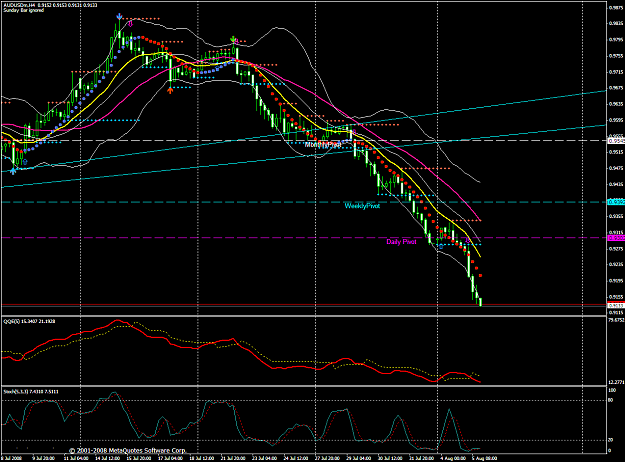The image size is (625, 462).
Task: Click the 0.9715 price scale label
Action: (616, 72)
